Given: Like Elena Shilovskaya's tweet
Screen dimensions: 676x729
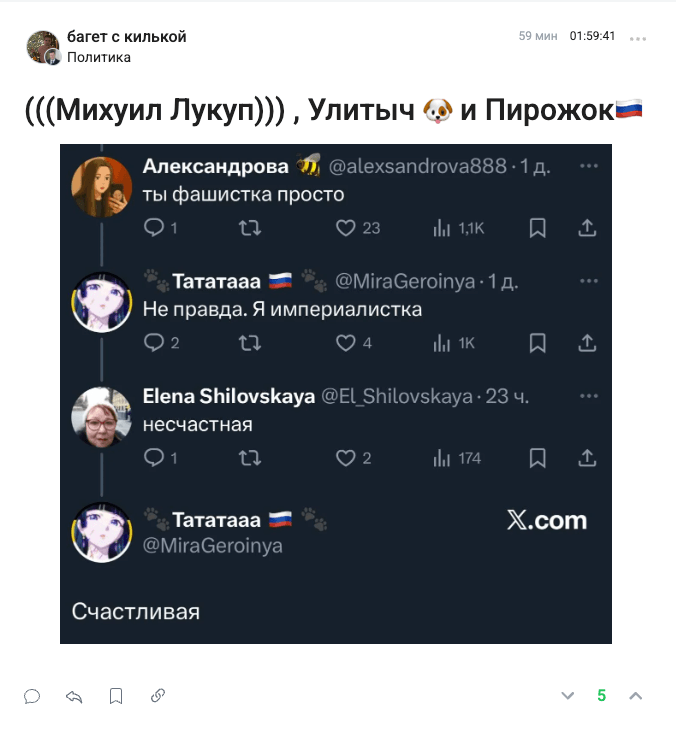Looking at the screenshot, I should (346, 458).
